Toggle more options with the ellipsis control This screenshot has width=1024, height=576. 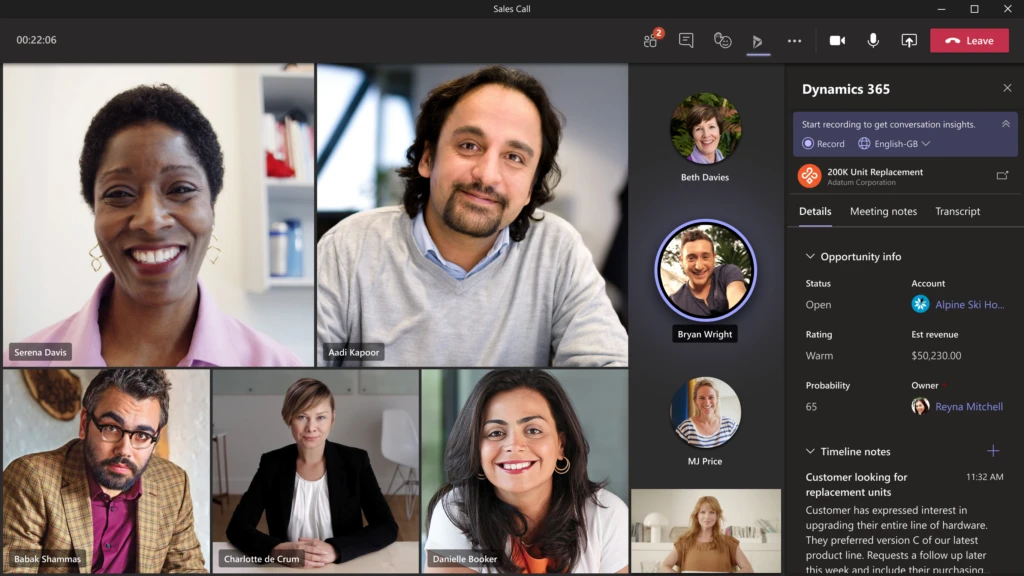tap(794, 40)
